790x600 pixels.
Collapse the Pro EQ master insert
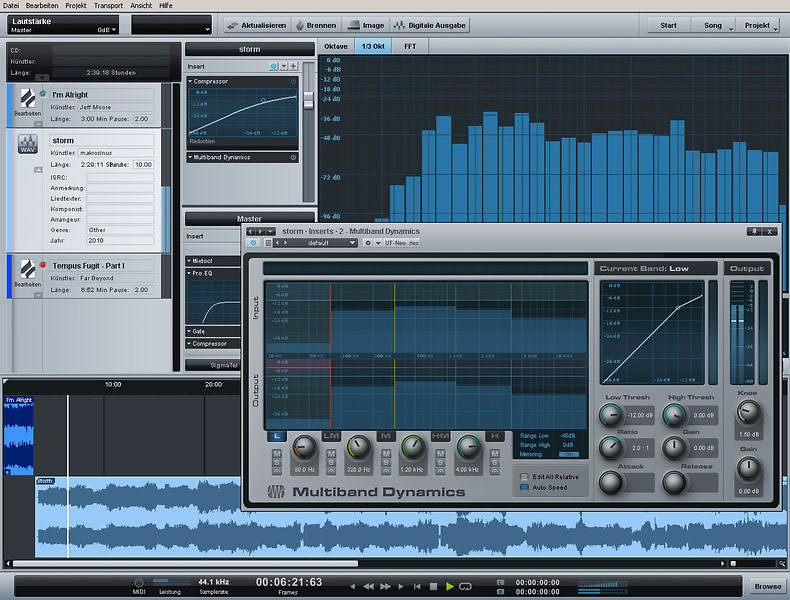(x=188, y=273)
